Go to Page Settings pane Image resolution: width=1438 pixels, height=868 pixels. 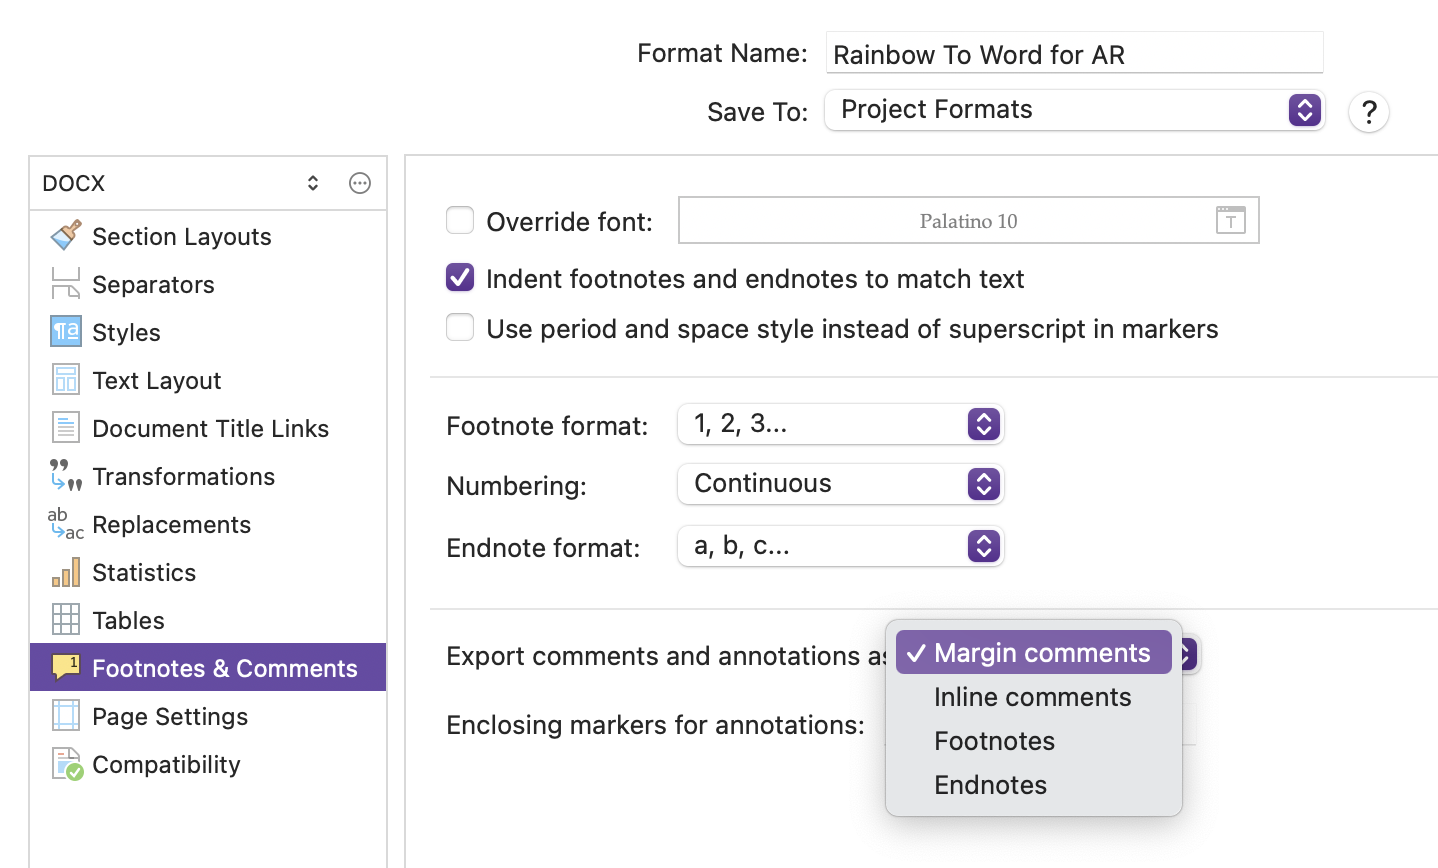[x=208, y=716]
